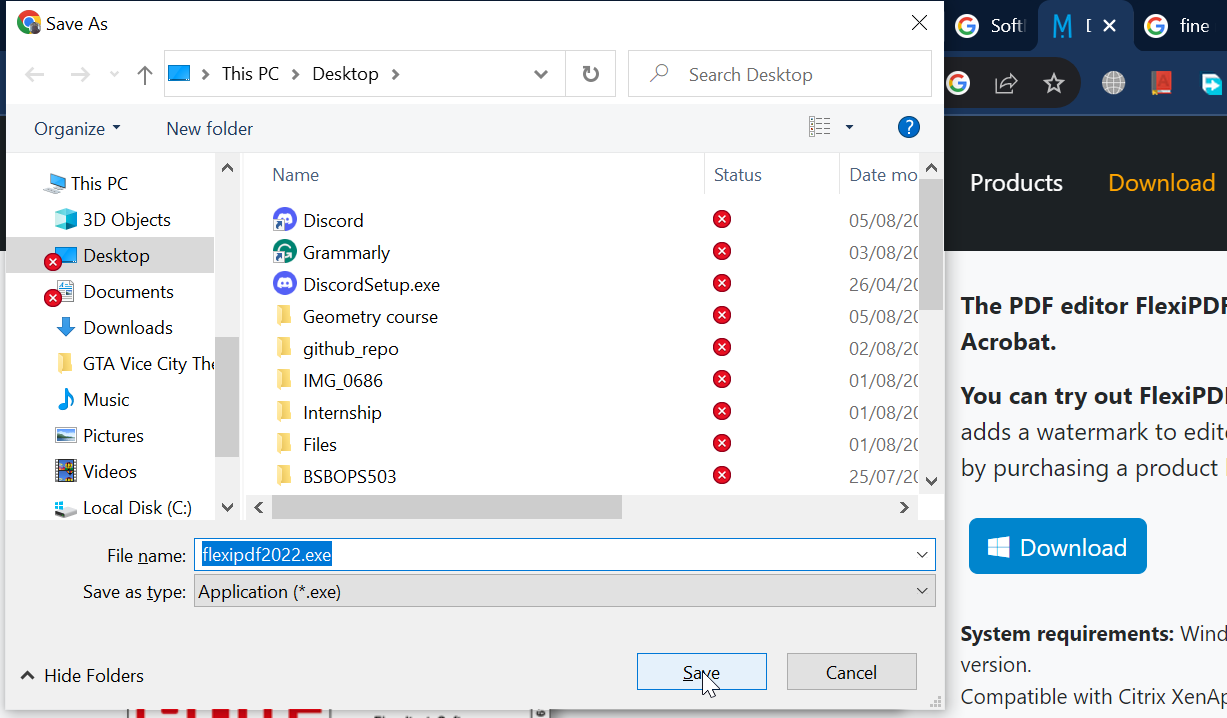Image resolution: width=1227 pixels, height=718 pixels.
Task: Expand the file name dropdown arrow
Action: [921, 554]
